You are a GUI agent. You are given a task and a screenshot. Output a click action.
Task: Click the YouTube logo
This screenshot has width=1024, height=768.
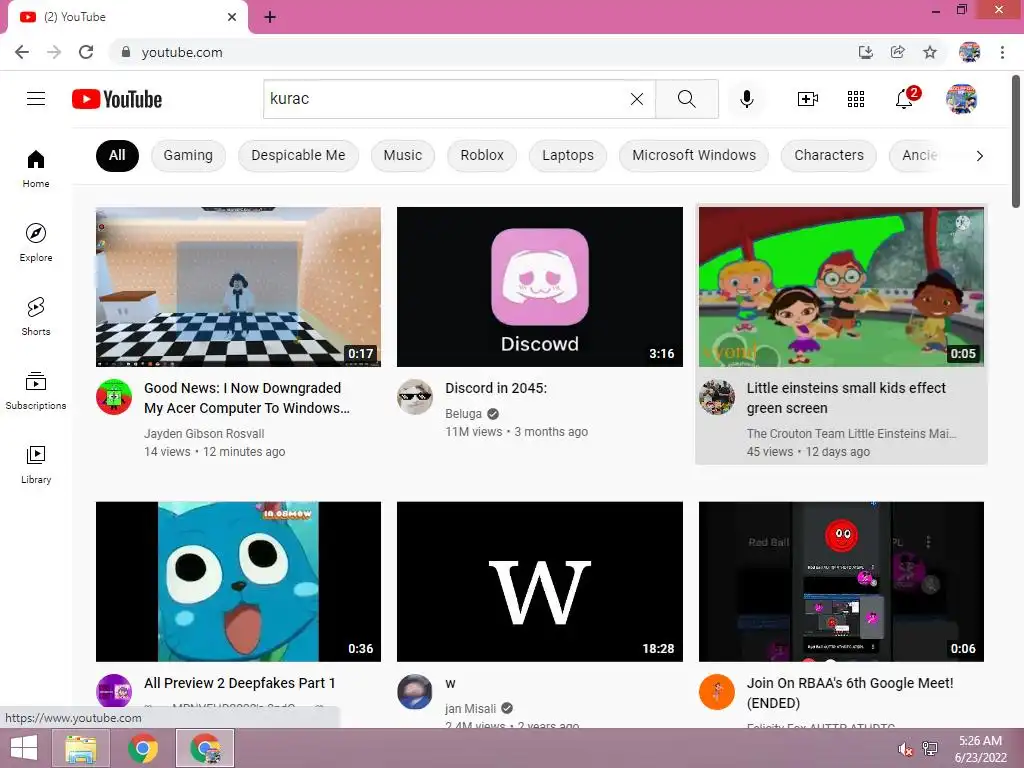click(x=117, y=99)
